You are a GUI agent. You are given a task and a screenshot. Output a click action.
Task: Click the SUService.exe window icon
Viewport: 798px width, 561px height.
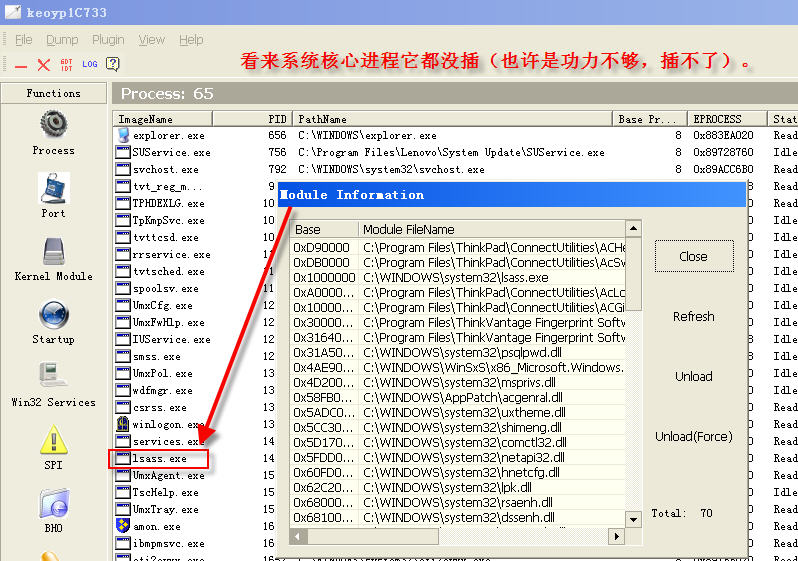(123, 152)
